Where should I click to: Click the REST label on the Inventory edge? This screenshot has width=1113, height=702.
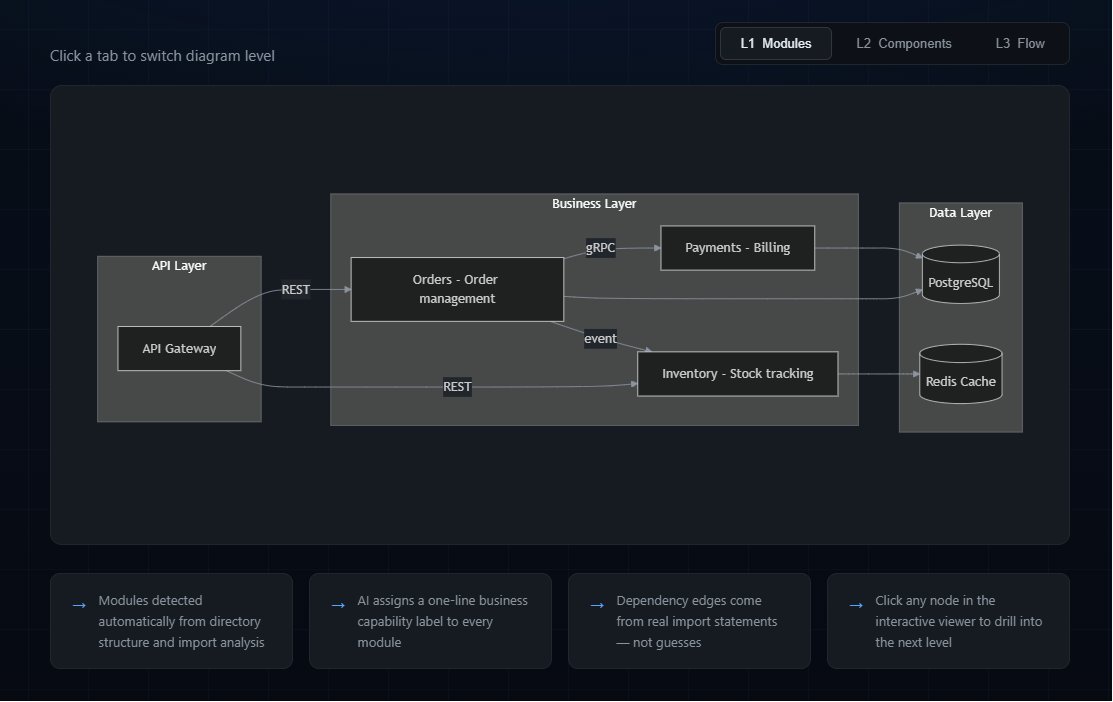click(457, 387)
